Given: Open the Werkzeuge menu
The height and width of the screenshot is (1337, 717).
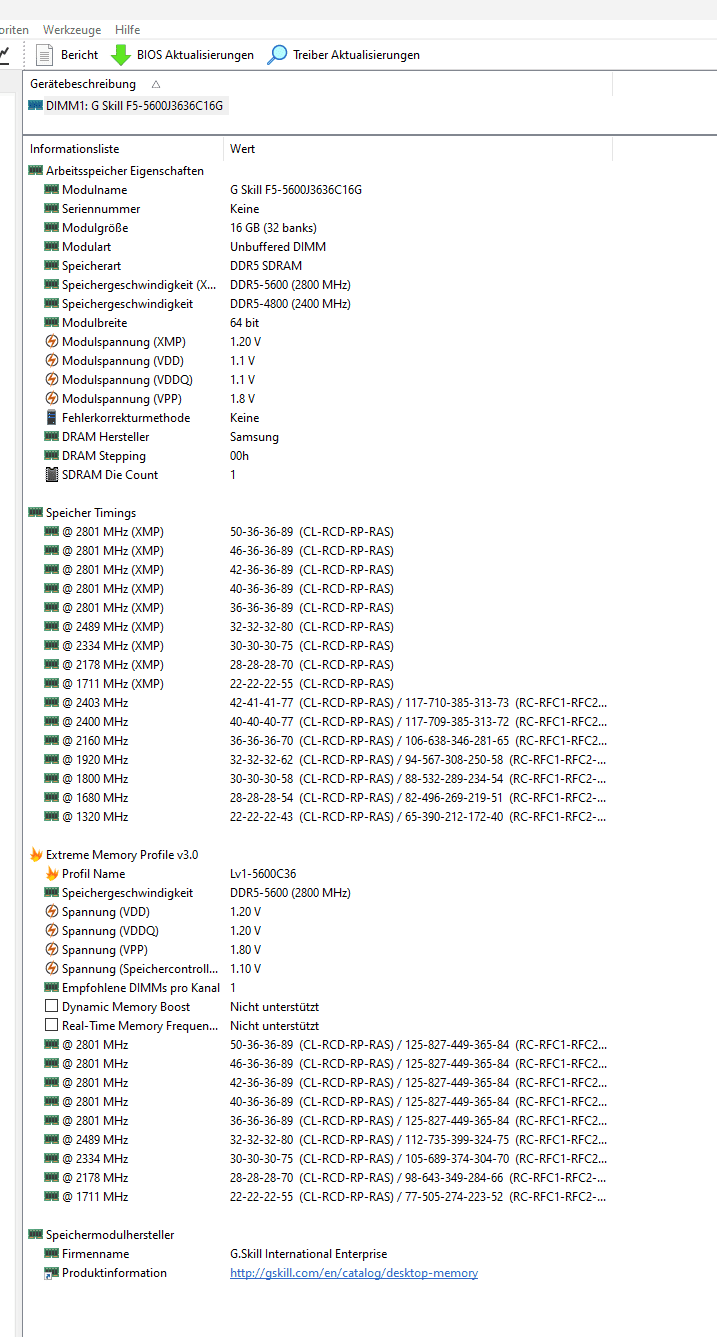Looking at the screenshot, I should click(71, 30).
